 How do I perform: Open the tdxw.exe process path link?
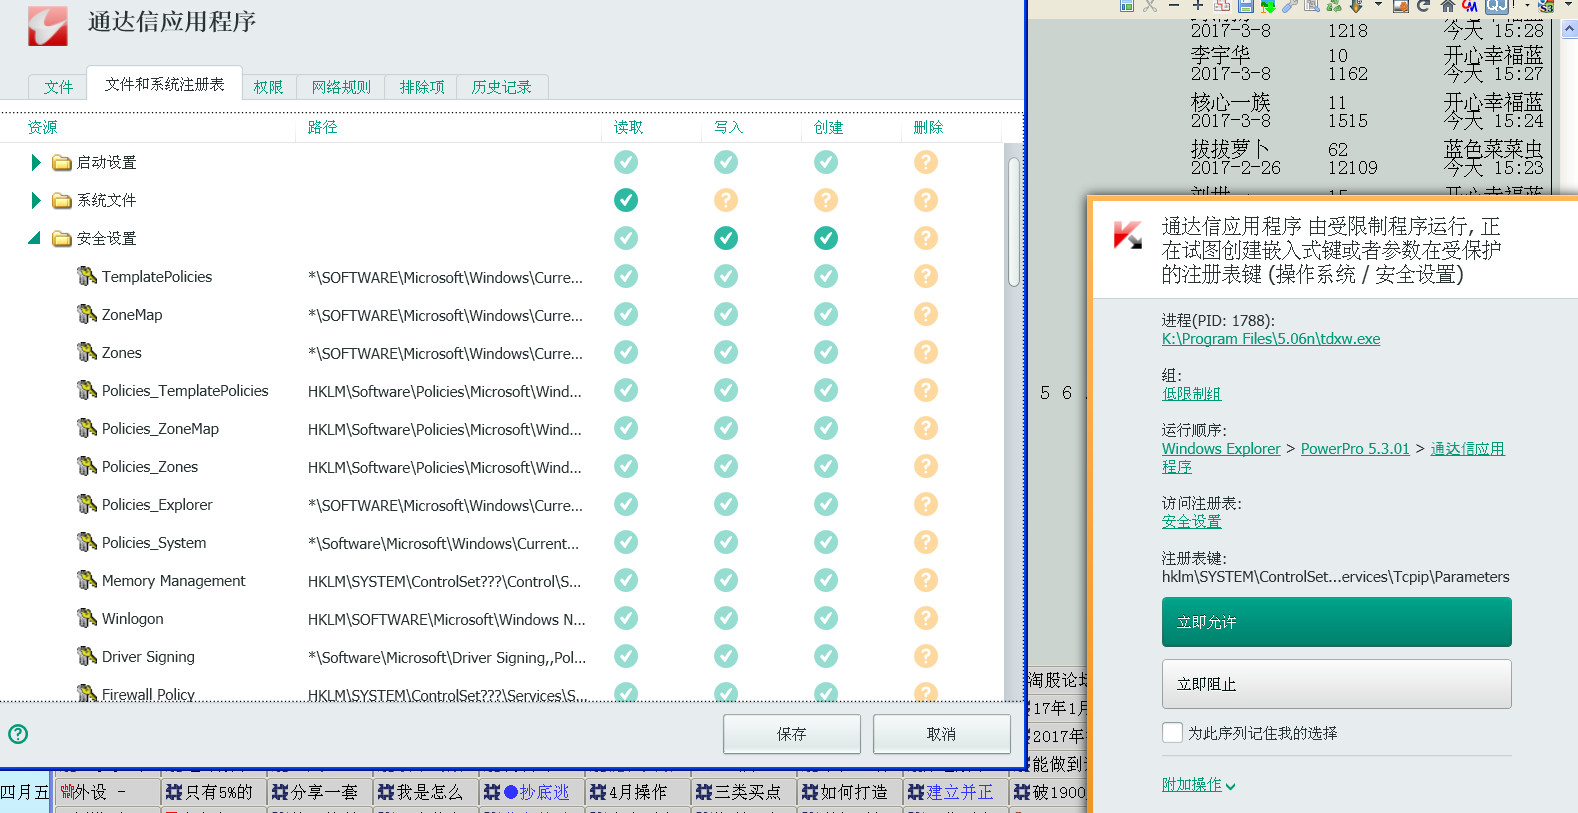1271,339
